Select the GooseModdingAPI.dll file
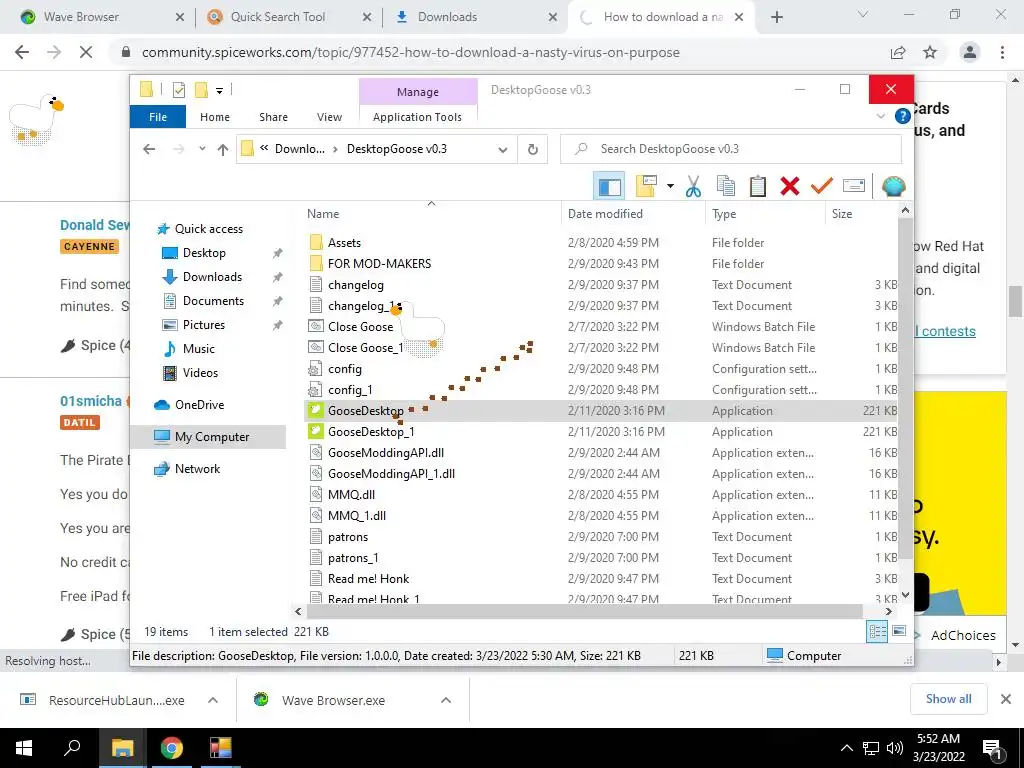1024x768 pixels. 386,453
